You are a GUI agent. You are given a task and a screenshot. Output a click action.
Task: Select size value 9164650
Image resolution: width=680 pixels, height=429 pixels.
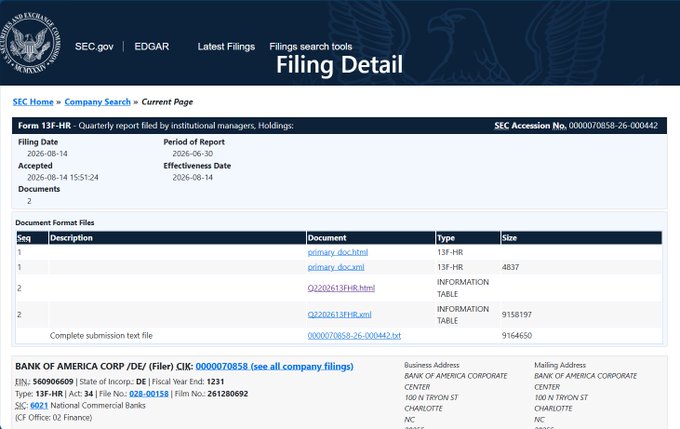click(x=517, y=336)
